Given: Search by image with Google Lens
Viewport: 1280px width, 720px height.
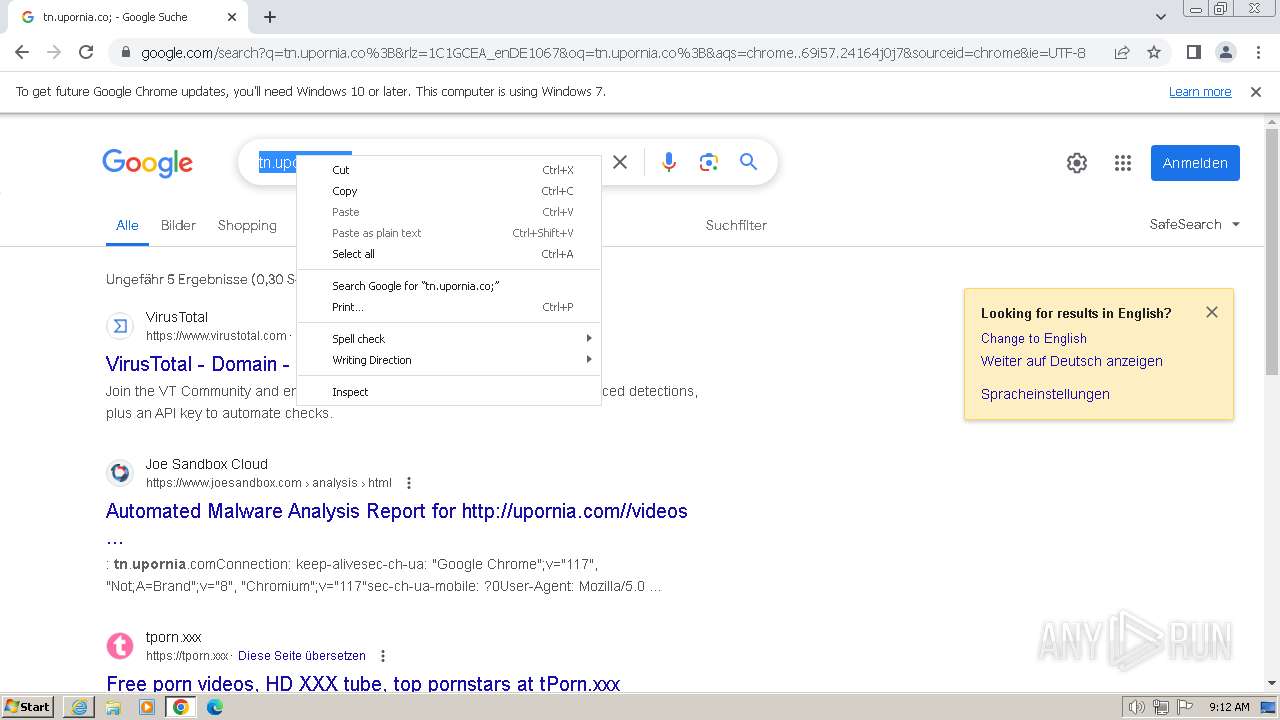Looking at the screenshot, I should pos(709,162).
